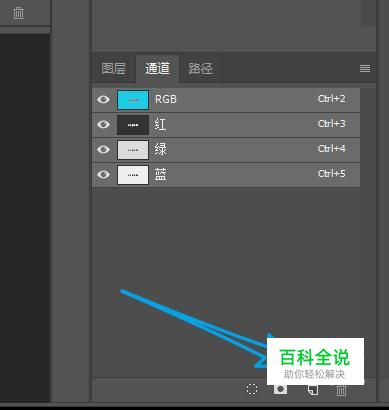Save selection as channel icon
The height and width of the screenshot is (410, 389).
280,389
